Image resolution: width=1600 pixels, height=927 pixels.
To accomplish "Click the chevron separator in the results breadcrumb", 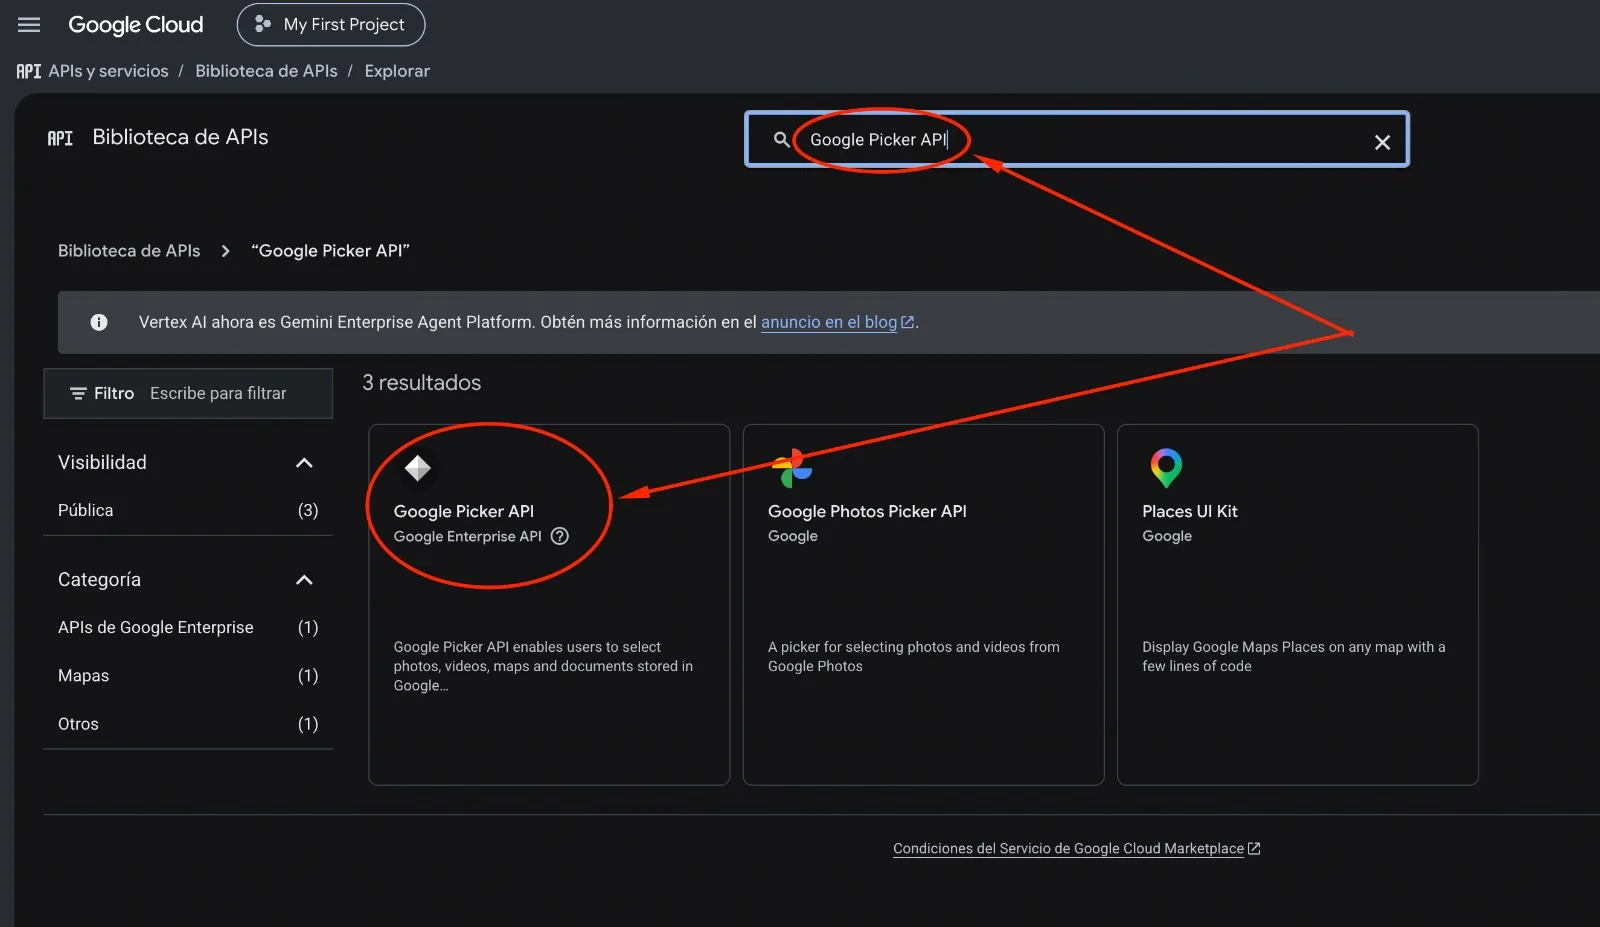I will pos(226,251).
